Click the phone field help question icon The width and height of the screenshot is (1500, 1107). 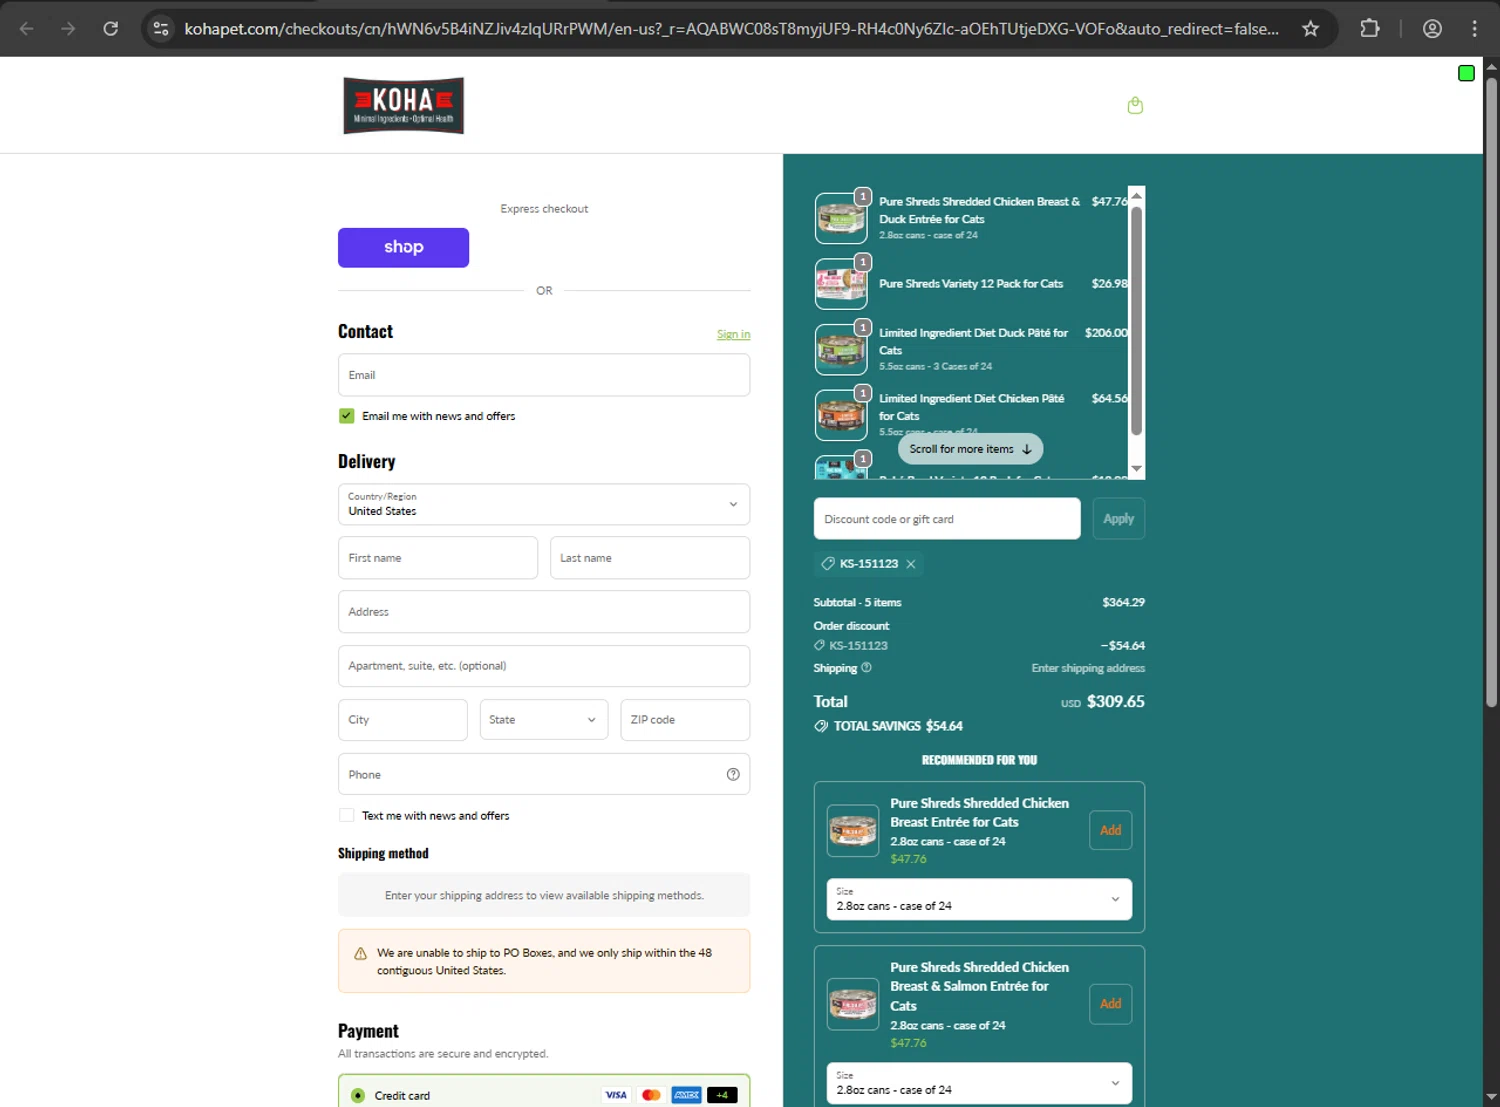coord(733,774)
